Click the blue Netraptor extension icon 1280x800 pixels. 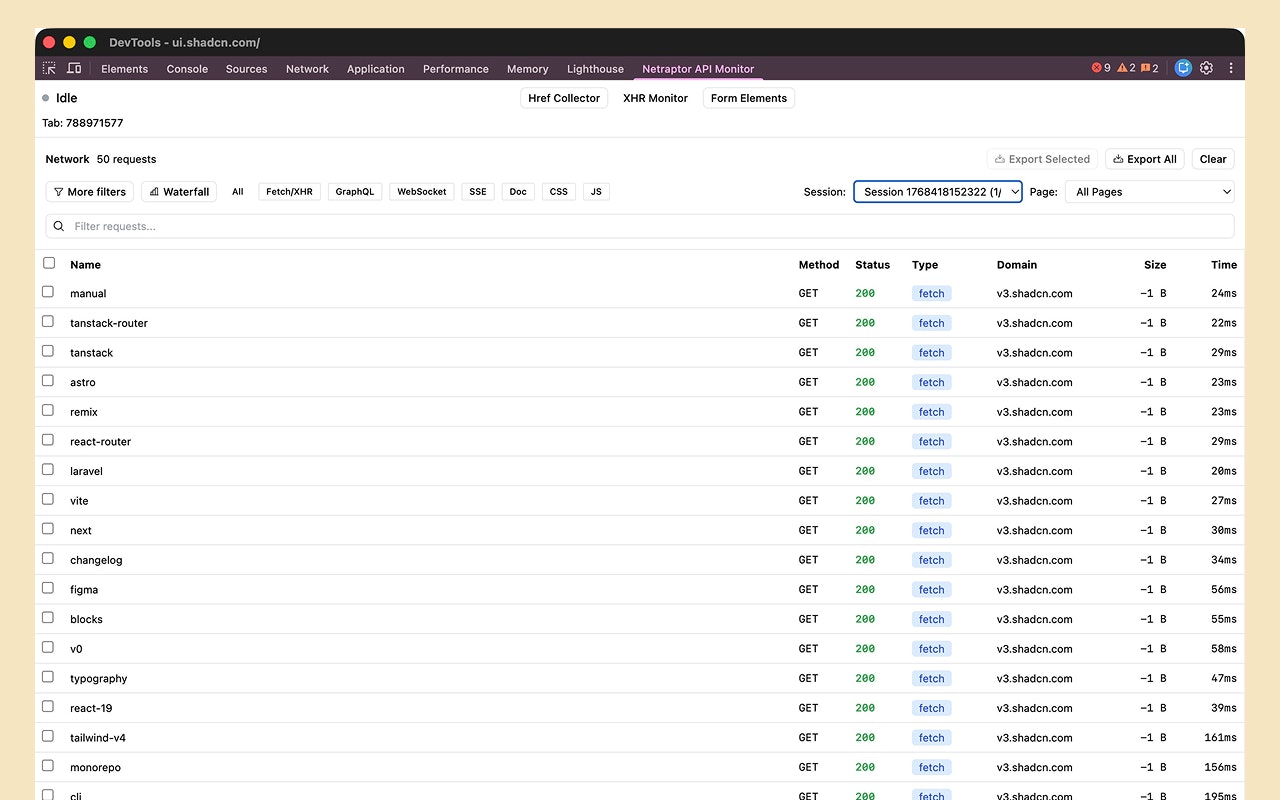(x=1183, y=67)
